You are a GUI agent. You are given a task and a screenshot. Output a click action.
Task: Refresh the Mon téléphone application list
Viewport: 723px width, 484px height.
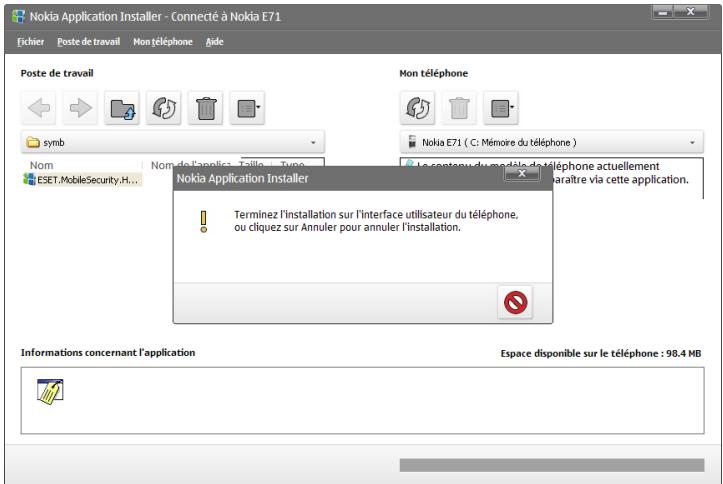tap(418, 108)
